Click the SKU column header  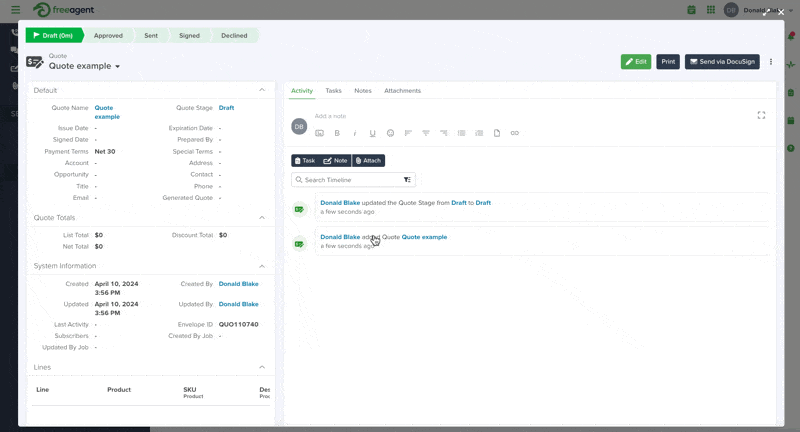pyautogui.click(x=190, y=390)
